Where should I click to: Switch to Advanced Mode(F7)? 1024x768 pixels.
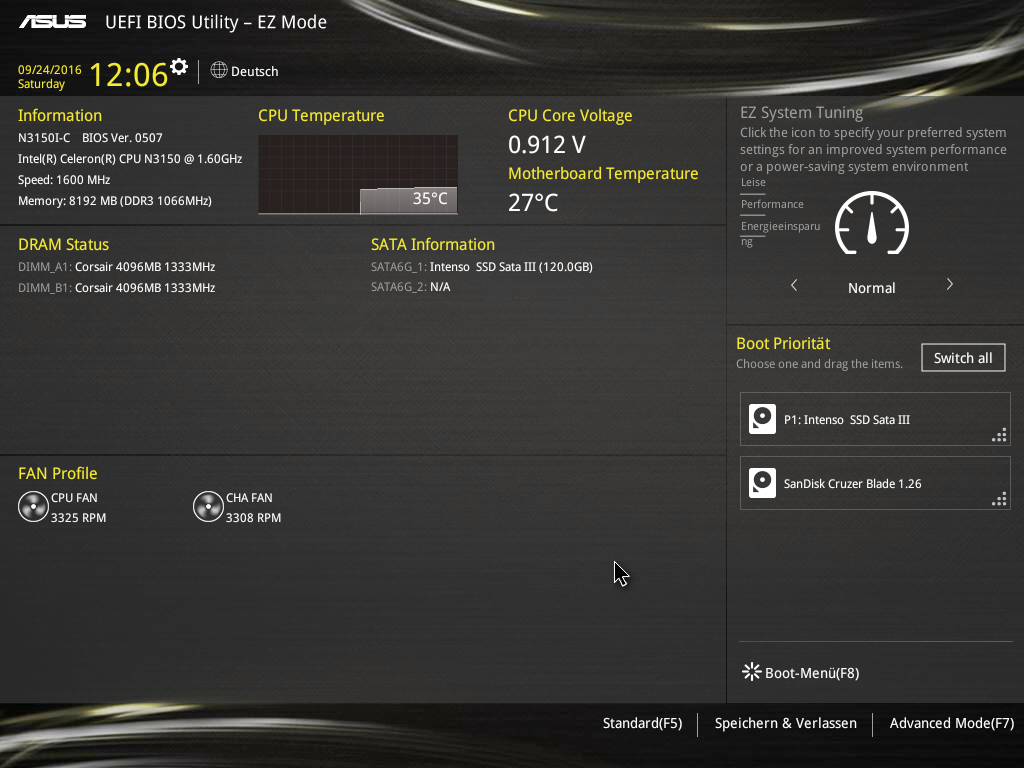(952, 723)
